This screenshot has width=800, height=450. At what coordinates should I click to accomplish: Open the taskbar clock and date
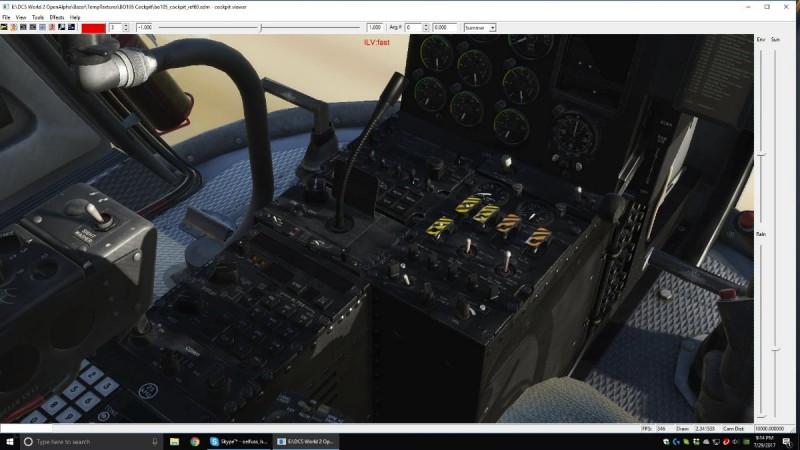pyautogui.click(x=765, y=442)
